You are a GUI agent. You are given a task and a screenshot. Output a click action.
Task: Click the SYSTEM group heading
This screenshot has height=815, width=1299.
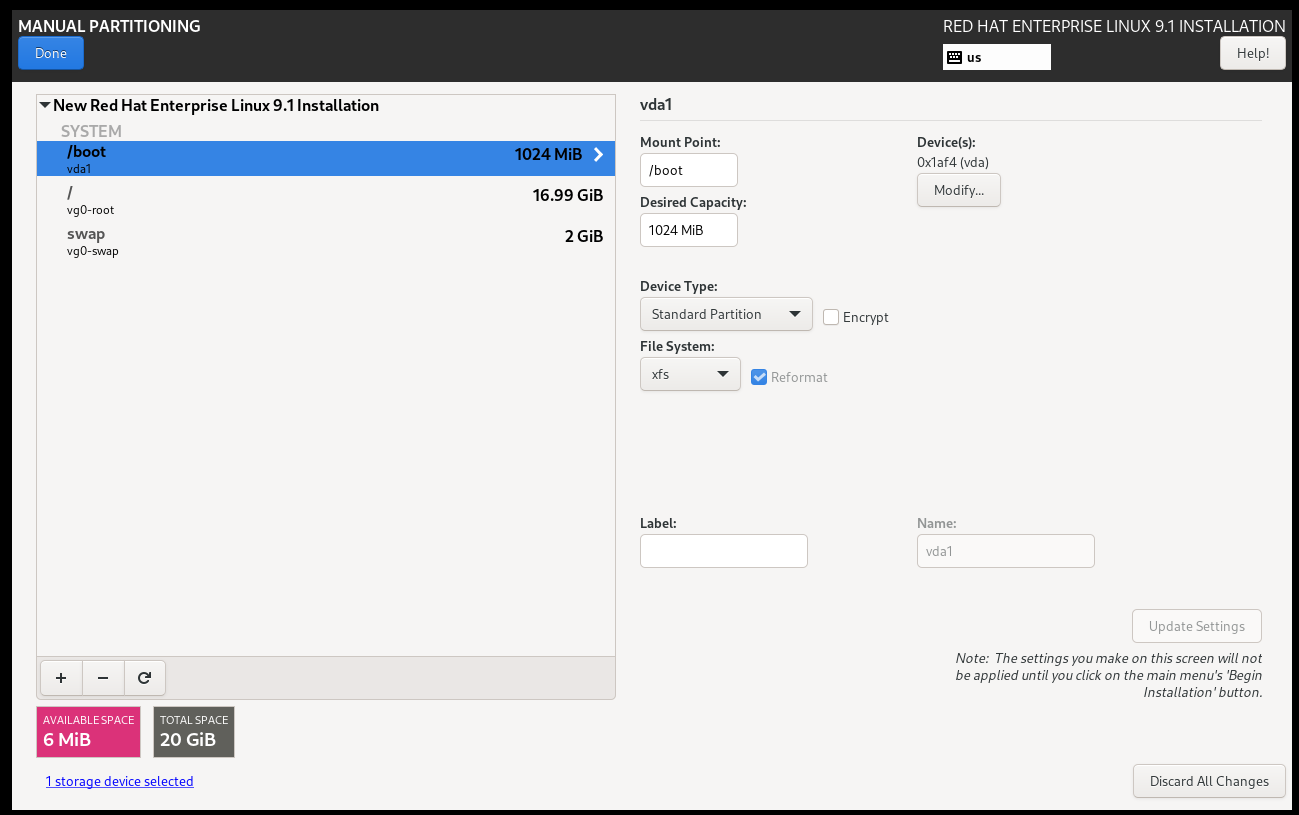click(91, 131)
